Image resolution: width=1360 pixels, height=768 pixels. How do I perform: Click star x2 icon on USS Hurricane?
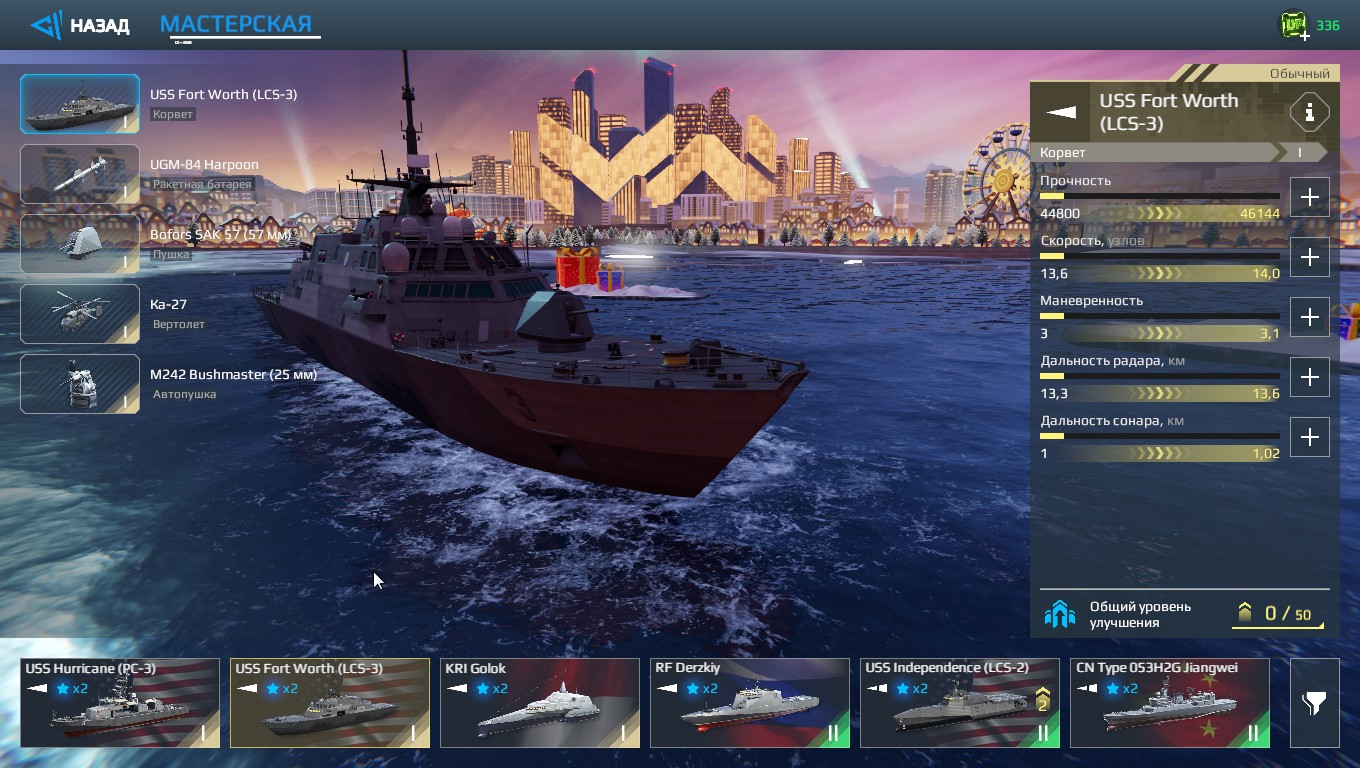point(72,689)
